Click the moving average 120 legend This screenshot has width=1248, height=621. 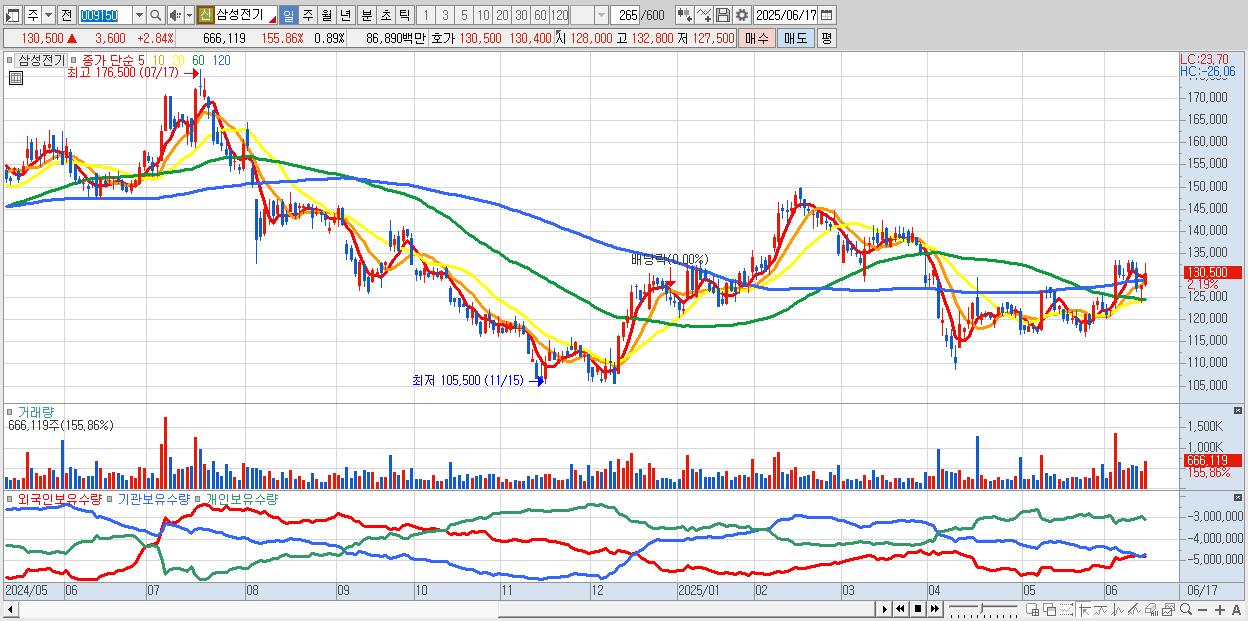pyautogui.click(x=222, y=60)
